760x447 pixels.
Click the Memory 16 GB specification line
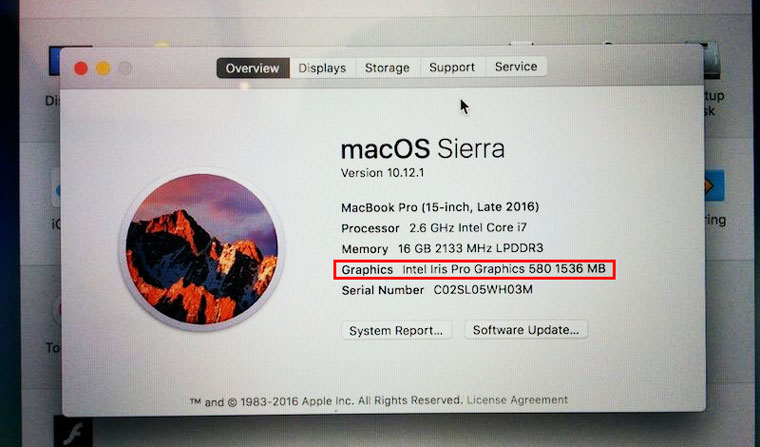442,249
